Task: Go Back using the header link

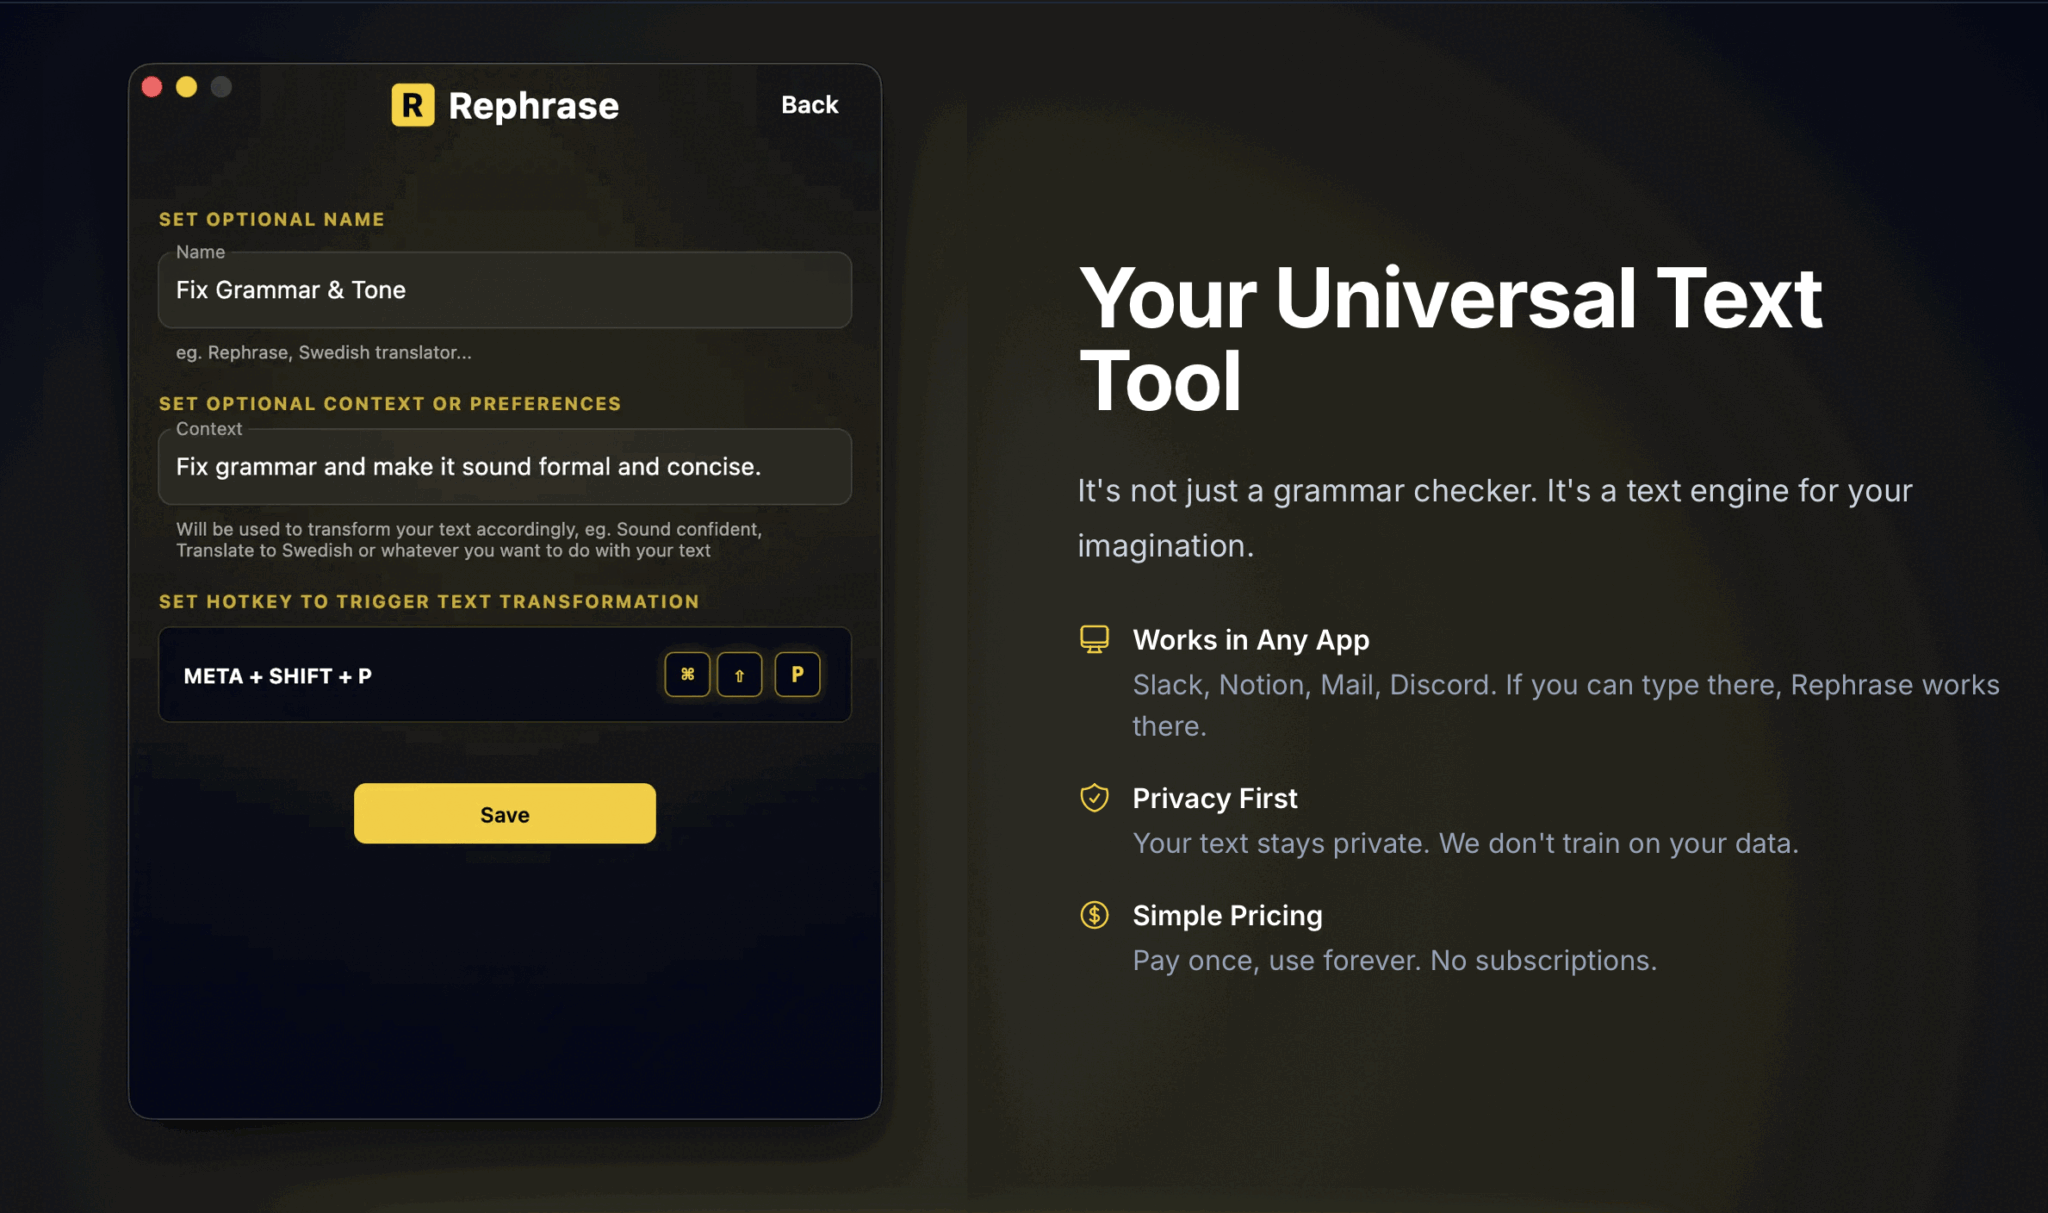Action: pos(809,105)
